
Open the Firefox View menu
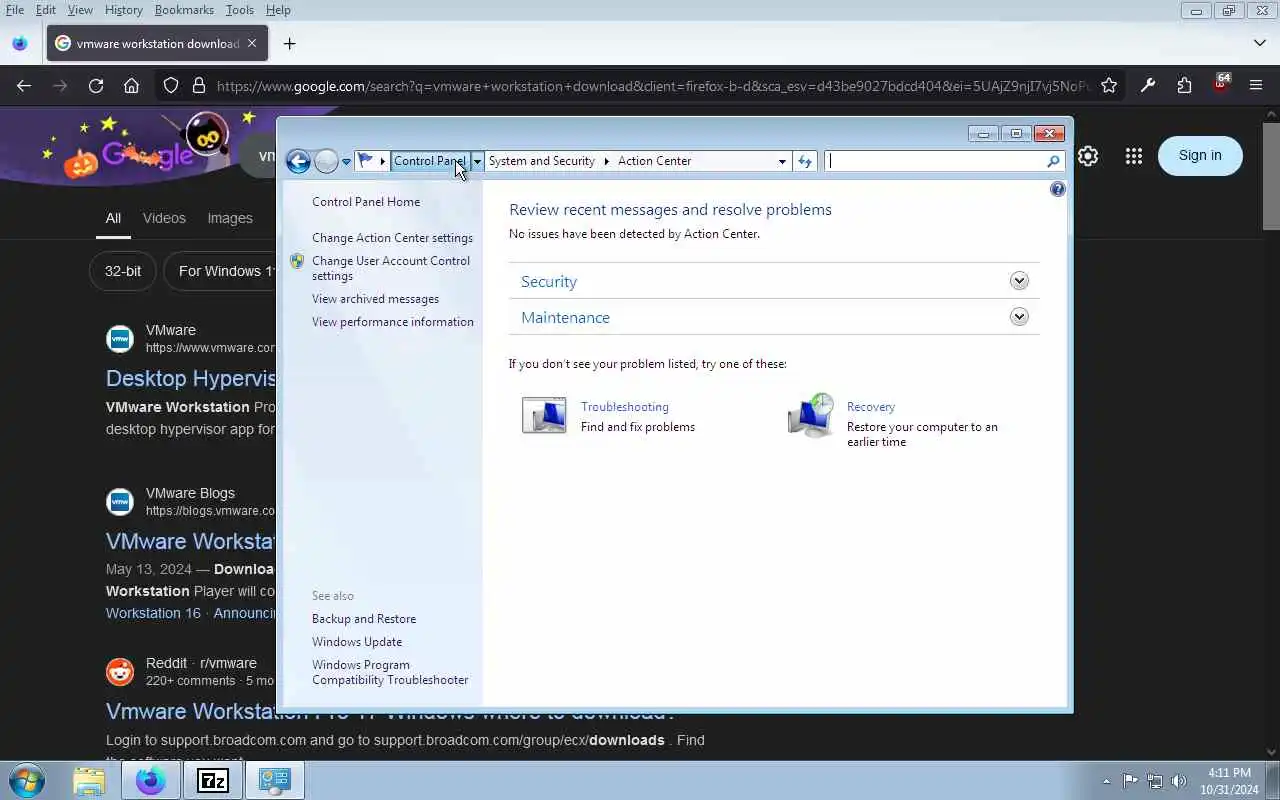click(x=80, y=10)
